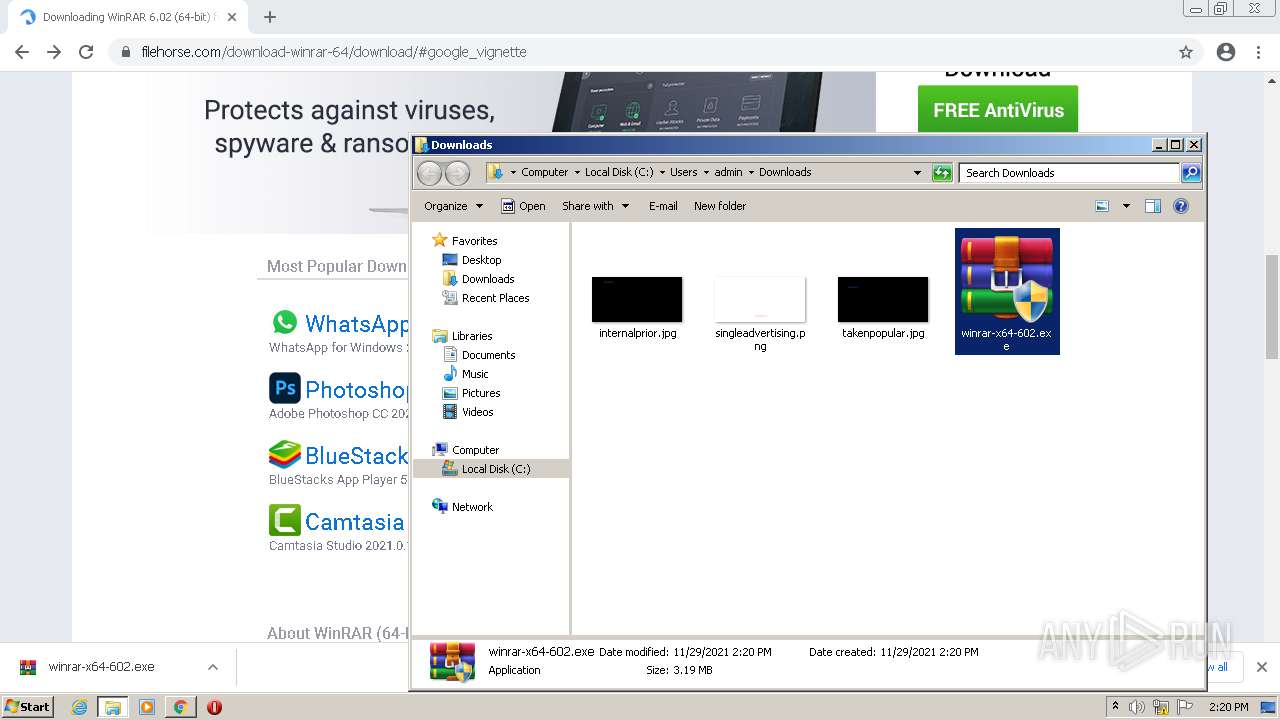Open Internet Explorer from taskbar
Viewport: 1280px width, 720px height.
(79, 707)
